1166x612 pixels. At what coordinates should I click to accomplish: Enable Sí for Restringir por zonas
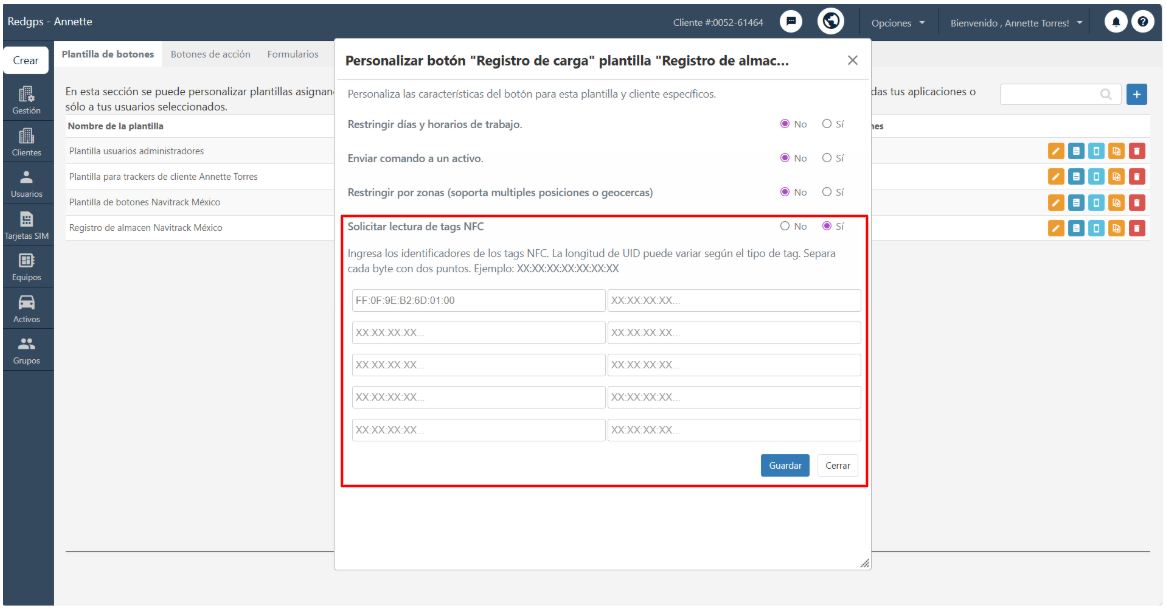826,192
